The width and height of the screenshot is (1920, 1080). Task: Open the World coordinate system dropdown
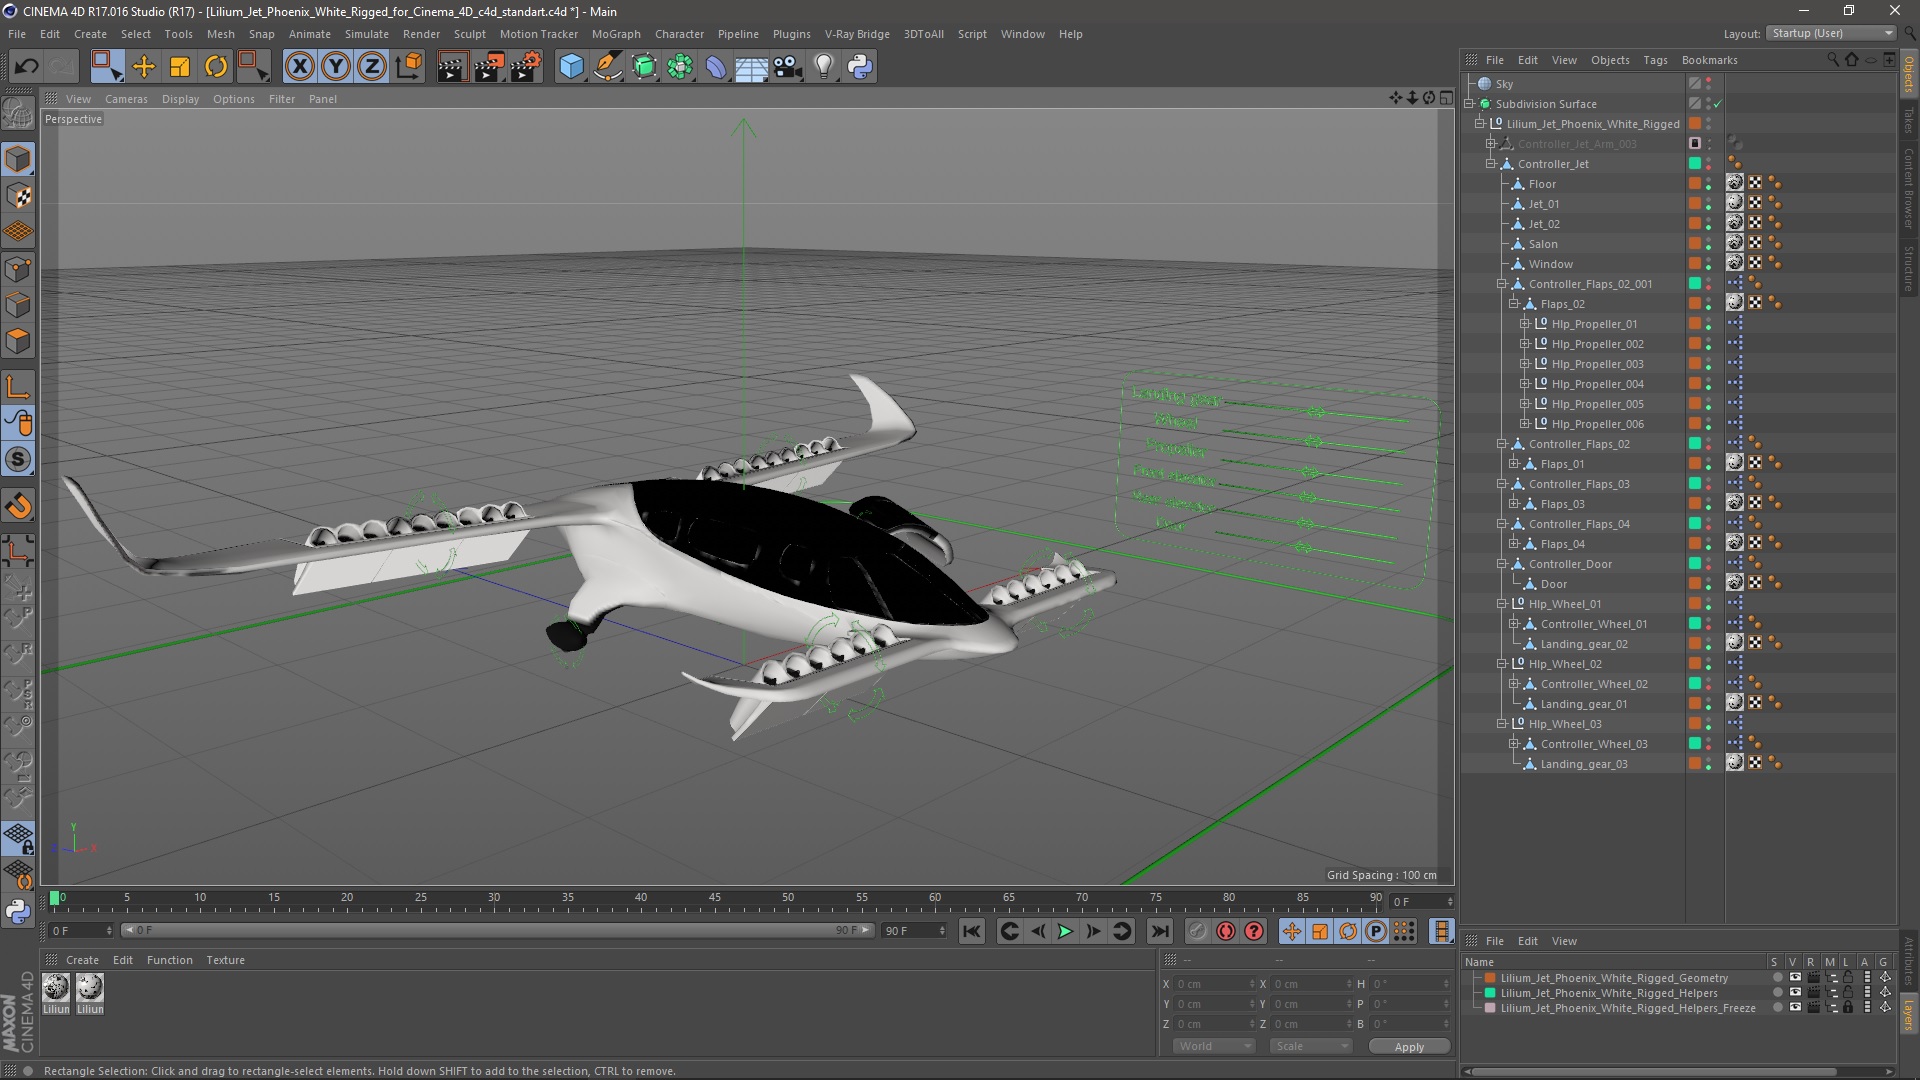click(1213, 1046)
